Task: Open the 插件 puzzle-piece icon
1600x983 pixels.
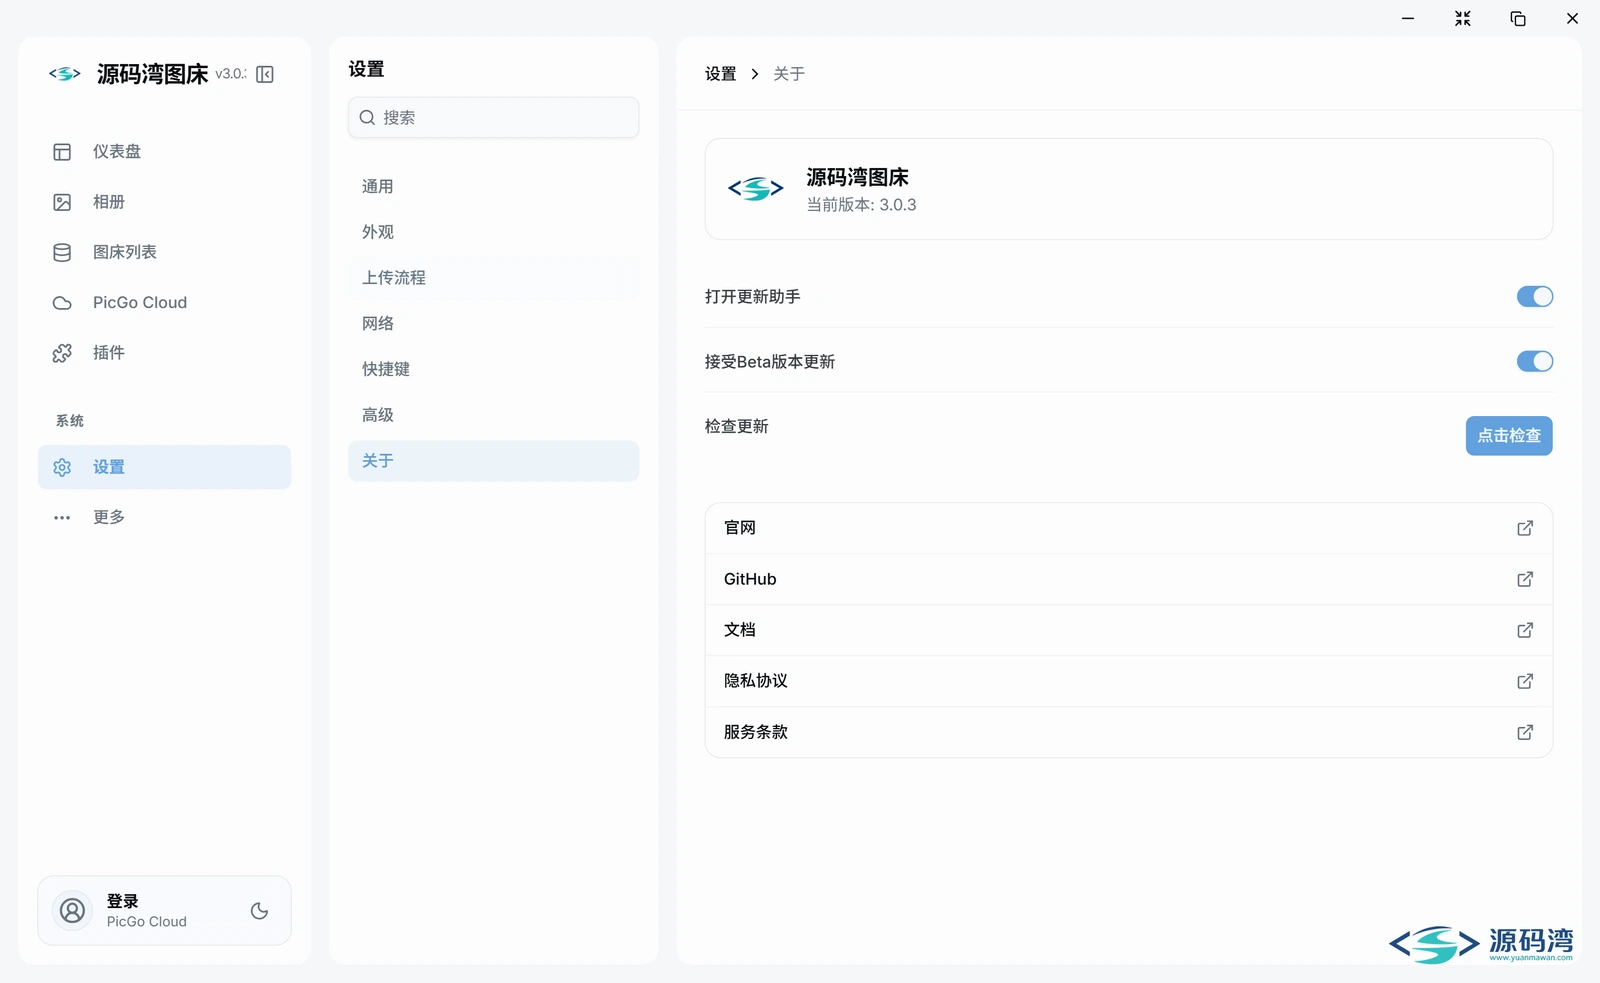Action: point(62,353)
